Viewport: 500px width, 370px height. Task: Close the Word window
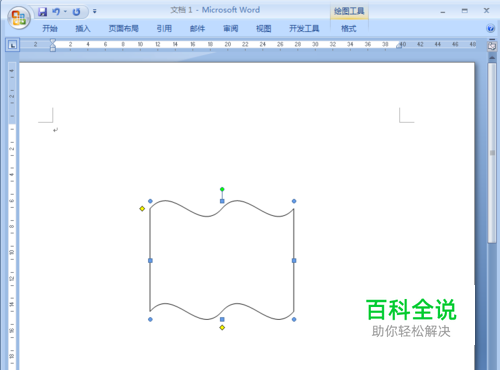486,11
